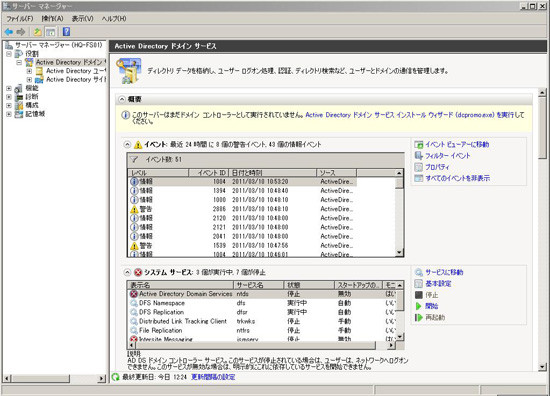Collapse the システム サービス section chevron
This screenshot has height=396, width=550.
127,272
